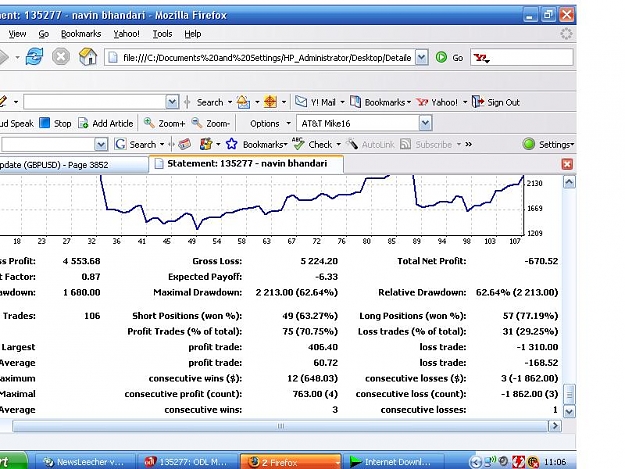The width and height of the screenshot is (625, 469).
Task: Click the Sign Out icon
Action: click(x=478, y=102)
